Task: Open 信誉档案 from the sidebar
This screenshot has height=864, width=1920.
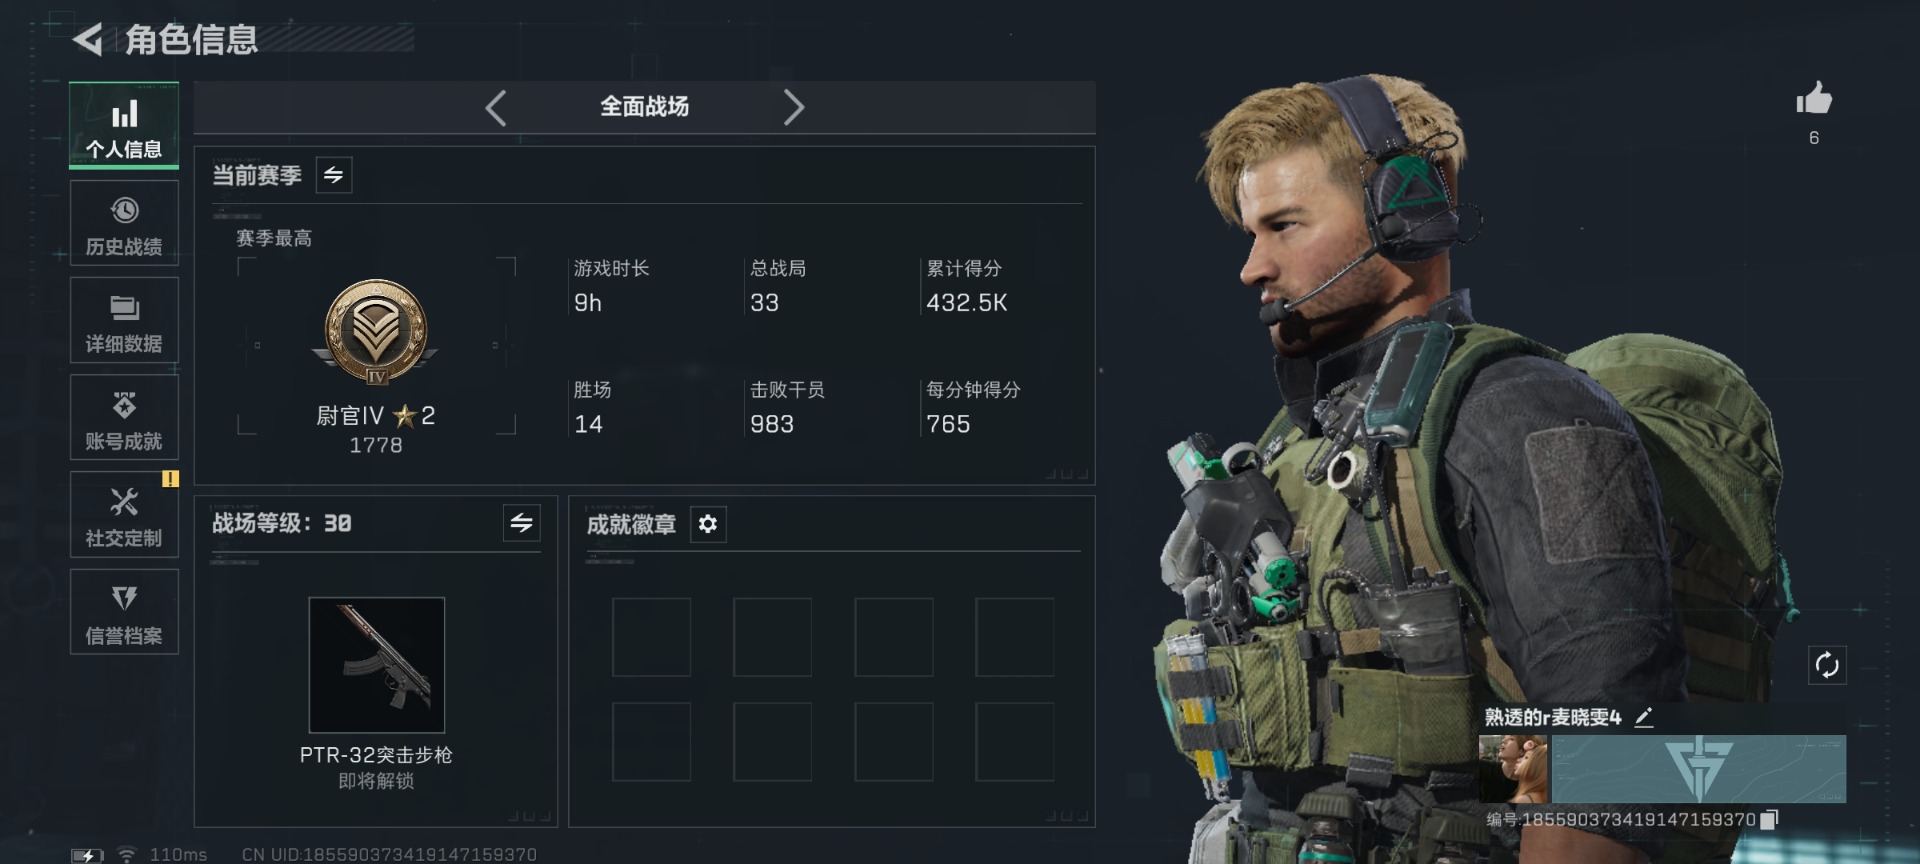Action: coord(124,612)
